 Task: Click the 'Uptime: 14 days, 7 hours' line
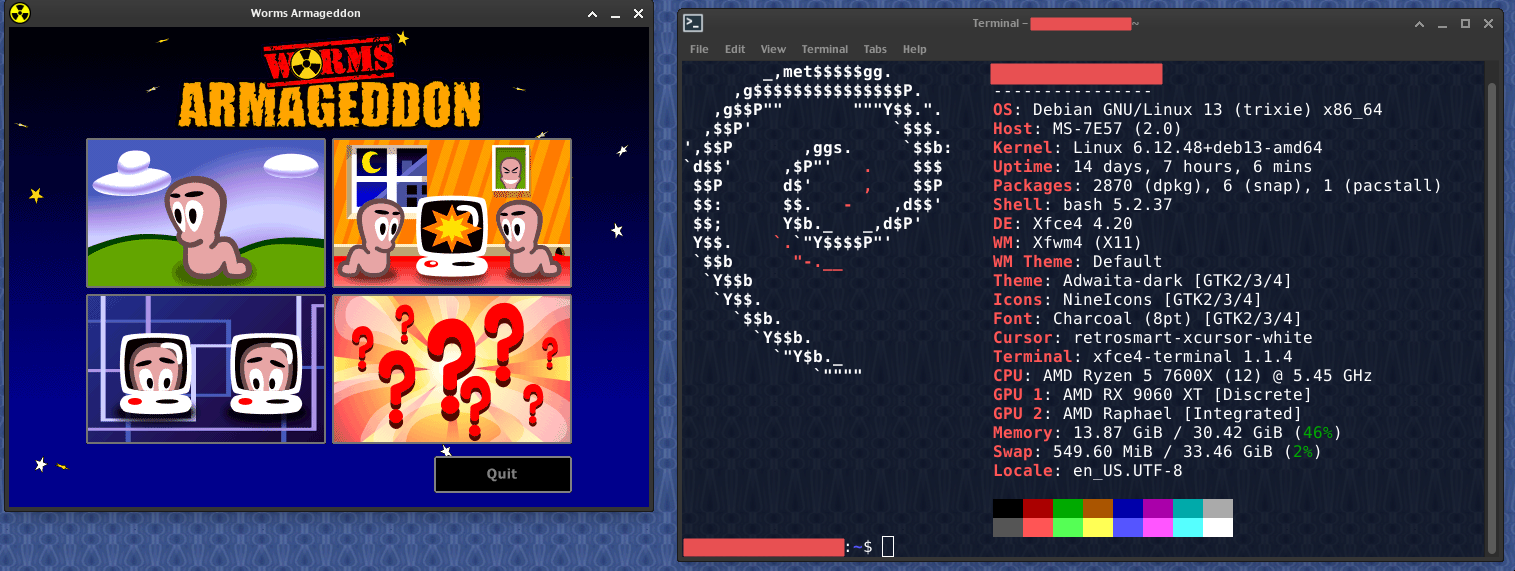click(x=1152, y=167)
